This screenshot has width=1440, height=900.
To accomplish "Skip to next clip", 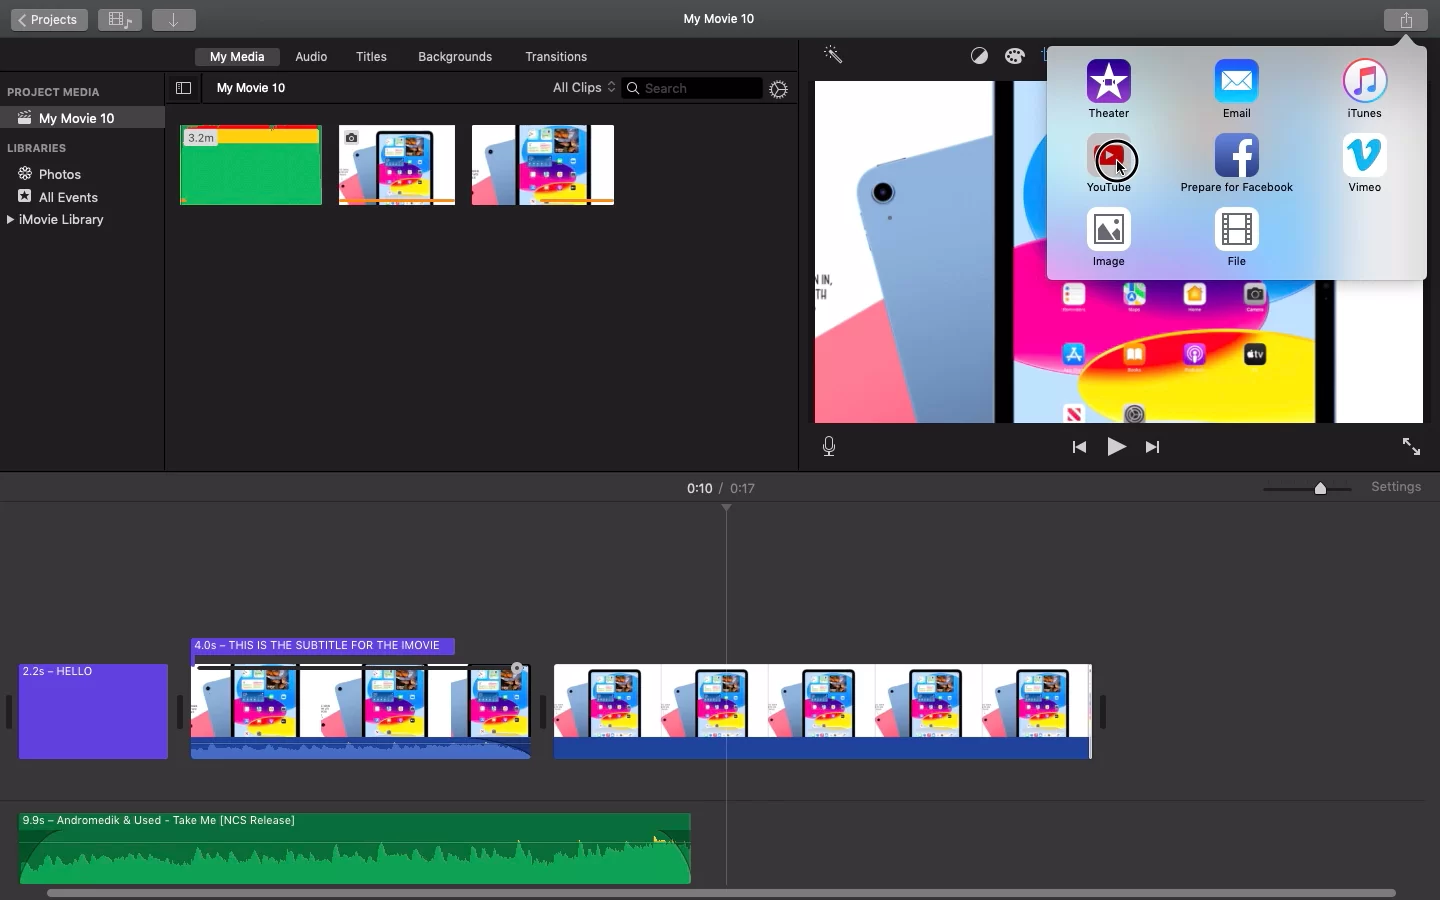I will 1154,448.
